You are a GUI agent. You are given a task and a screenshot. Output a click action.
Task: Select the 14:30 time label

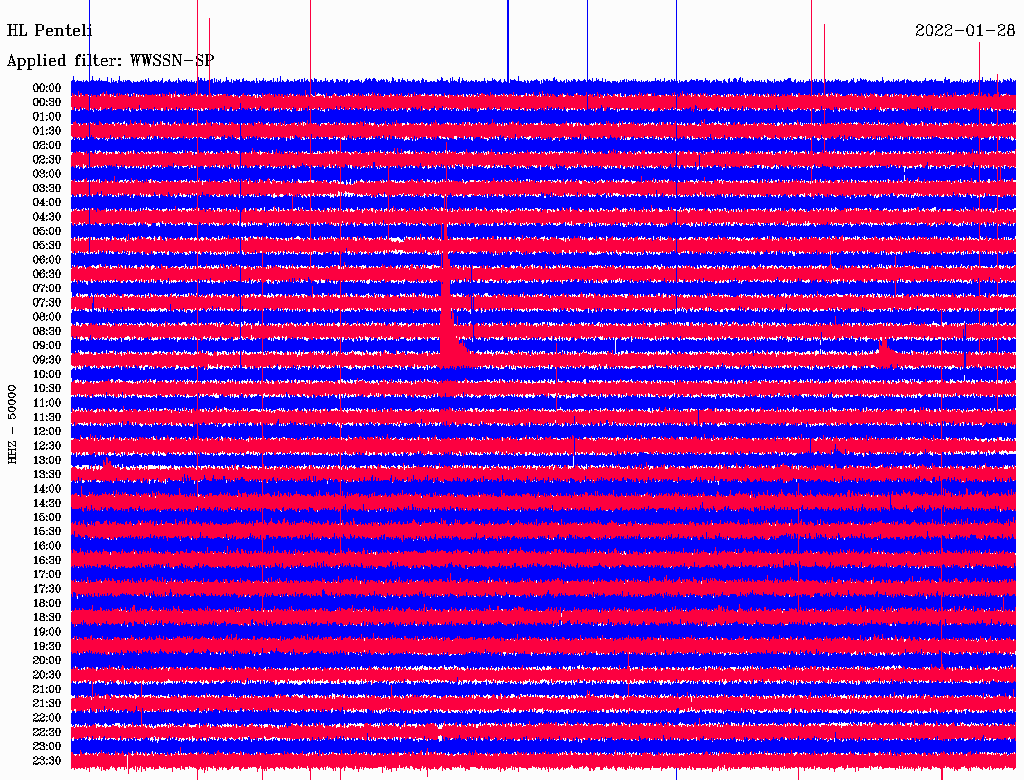tap(47, 503)
